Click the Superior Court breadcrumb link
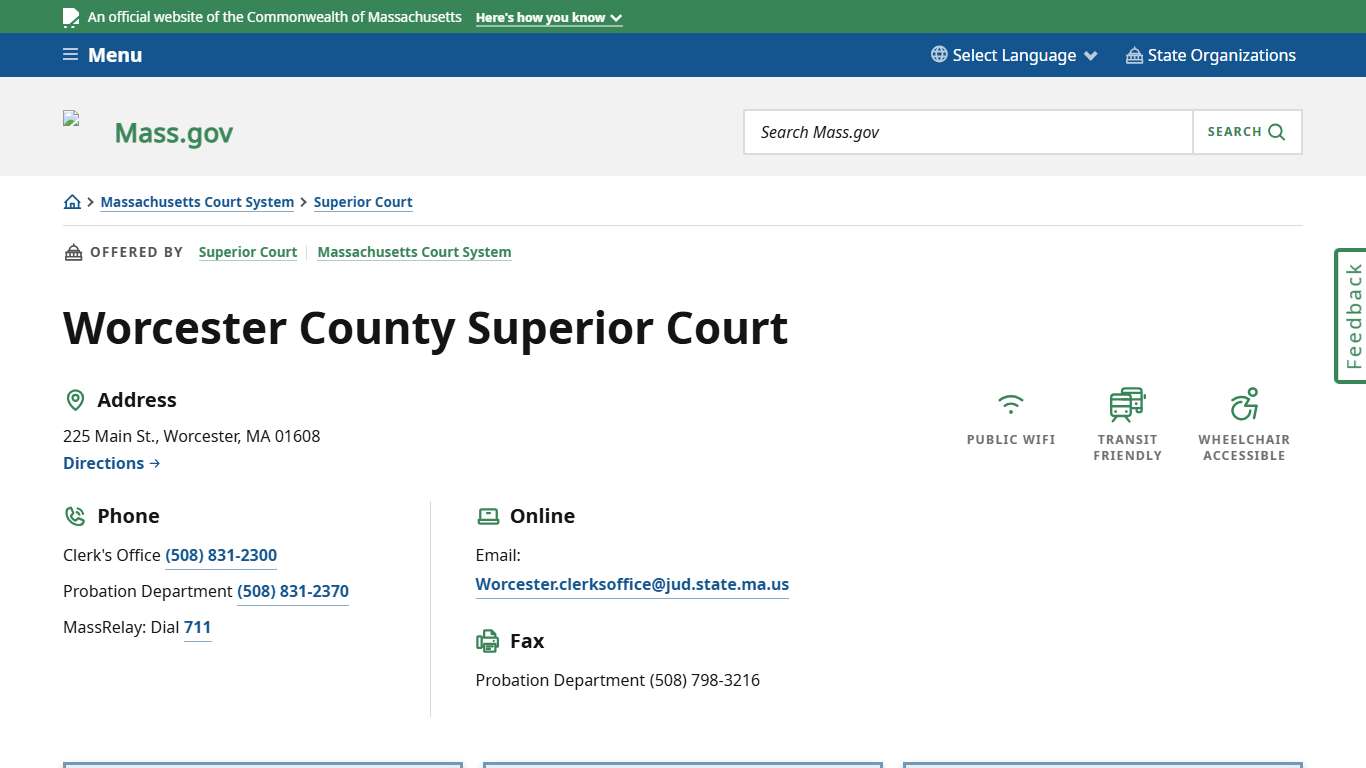Viewport: 1366px width, 768px height. (363, 202)
